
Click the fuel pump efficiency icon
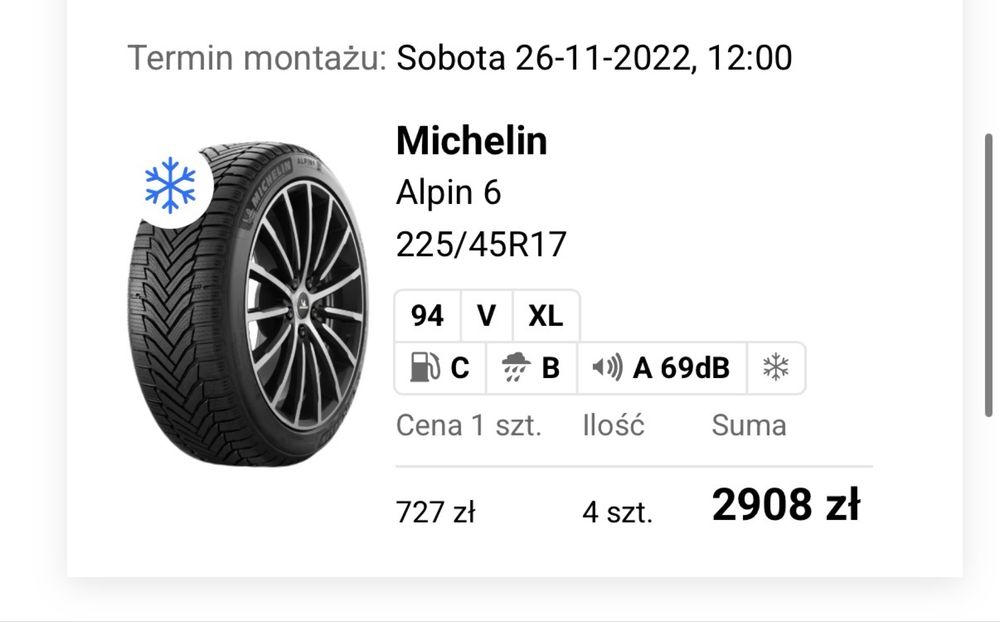coord(425,368)
